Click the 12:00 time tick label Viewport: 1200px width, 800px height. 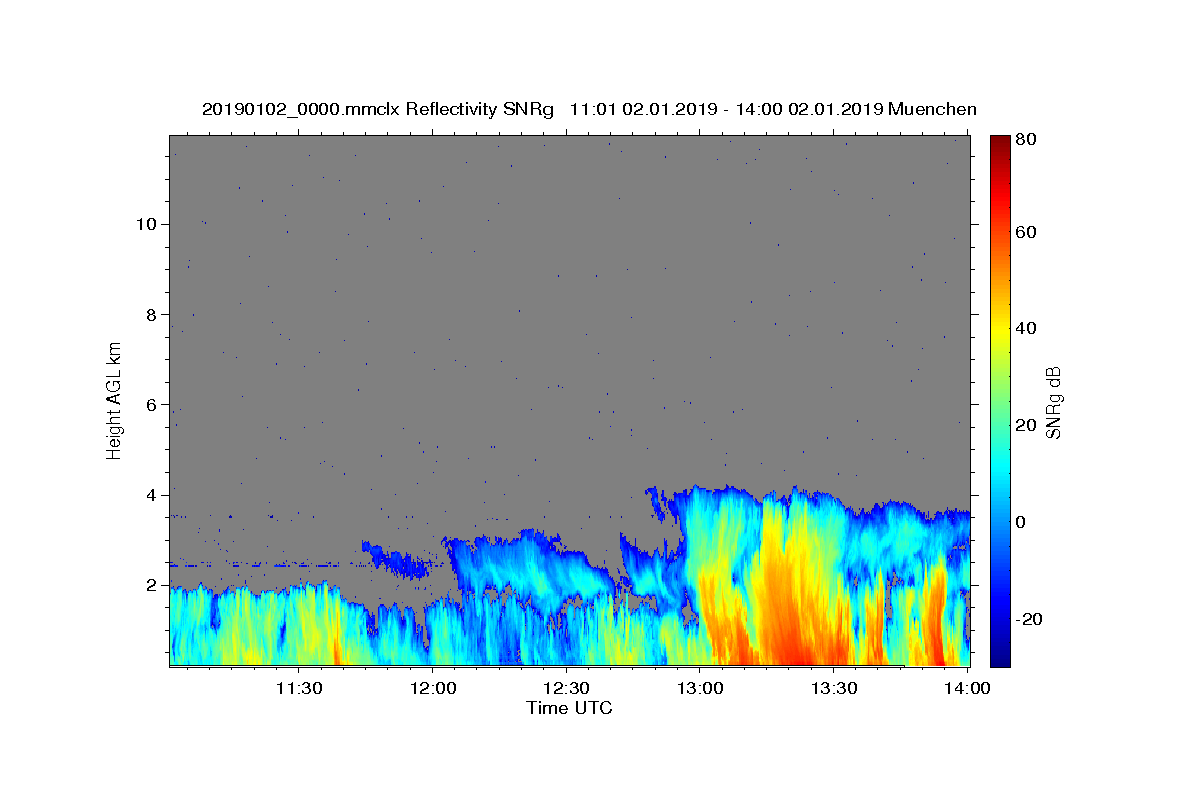[x=432, y=688]
